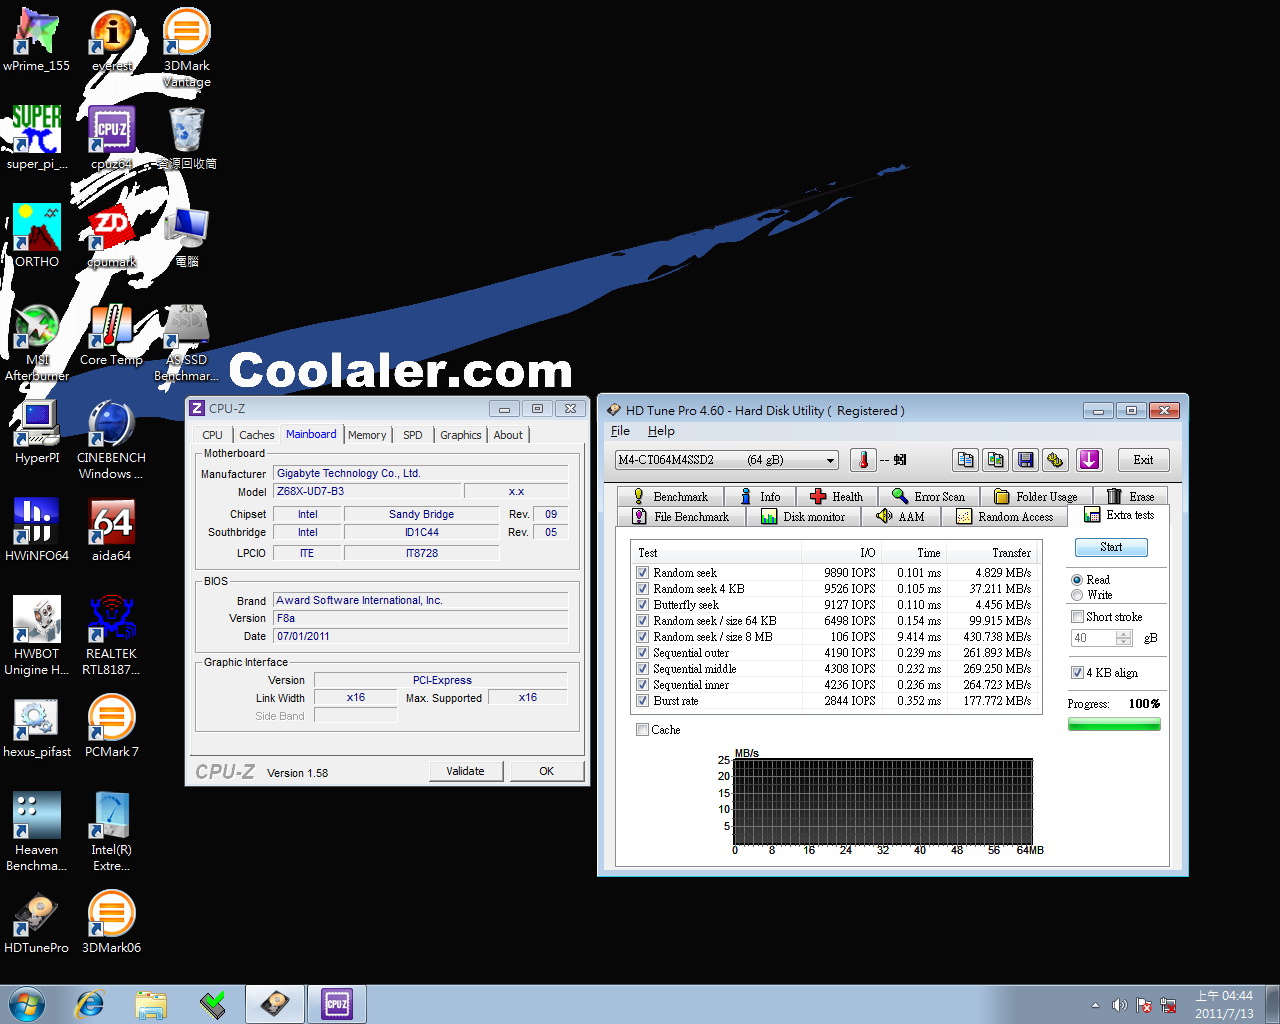1280x1024 pixels.
Task: Select the Write radio button
Action: pyautogui.click(x=1077, y=595)
